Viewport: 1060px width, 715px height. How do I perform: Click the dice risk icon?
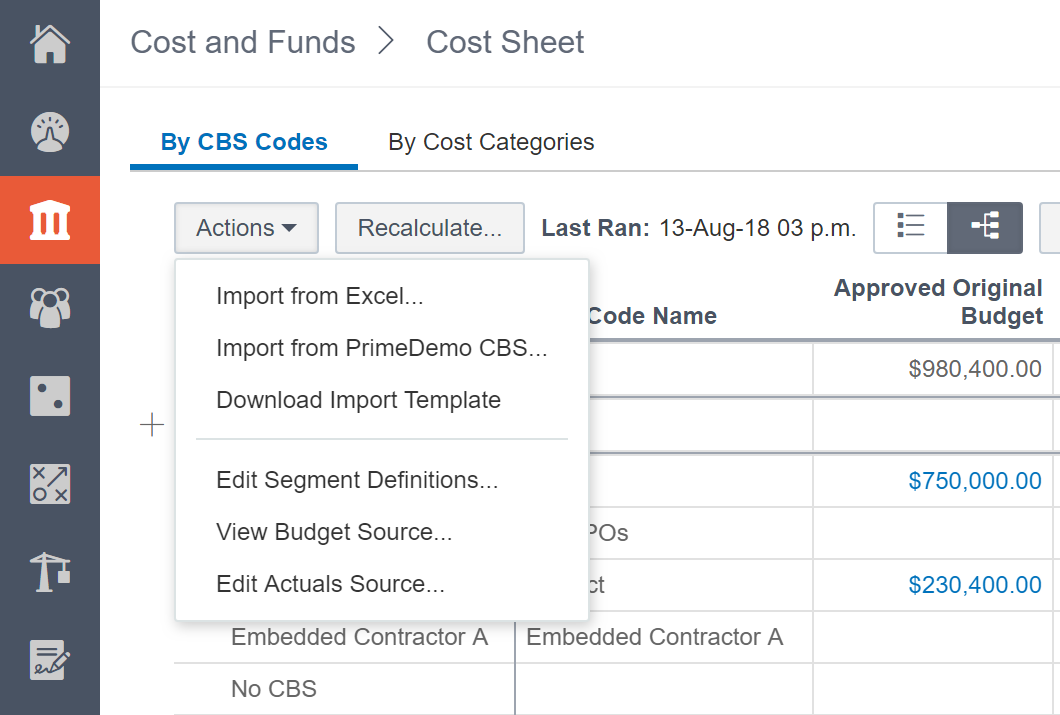(50, 396)
